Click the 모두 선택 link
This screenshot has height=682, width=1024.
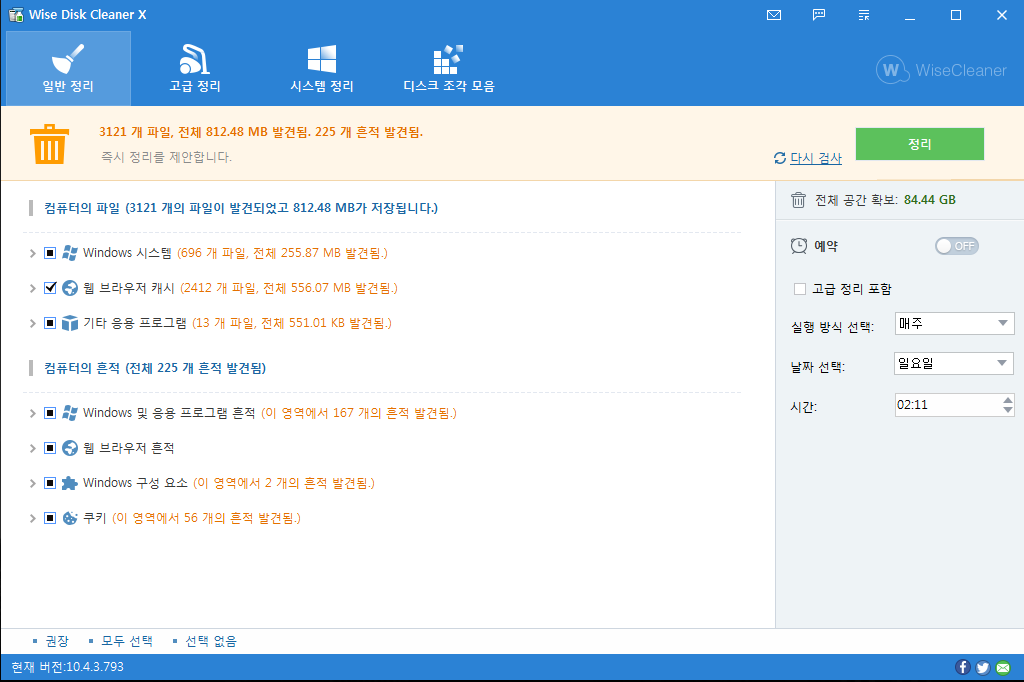(x=127, y=641)
